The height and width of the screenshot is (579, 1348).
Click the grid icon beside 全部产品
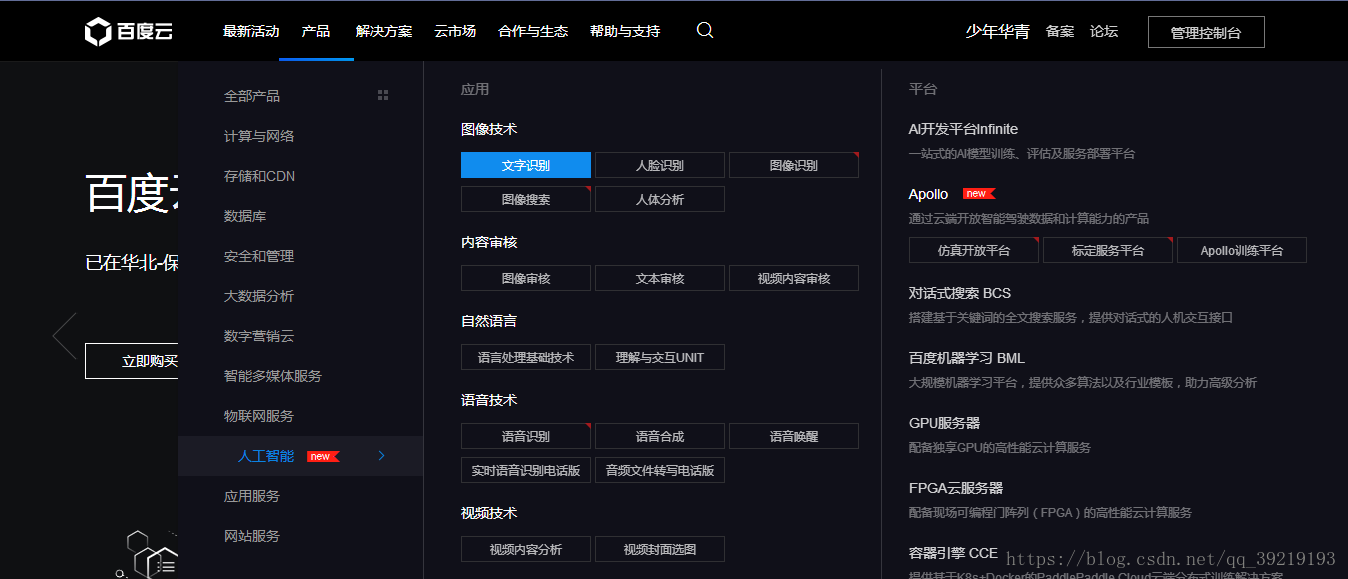(x=382, y=95)
